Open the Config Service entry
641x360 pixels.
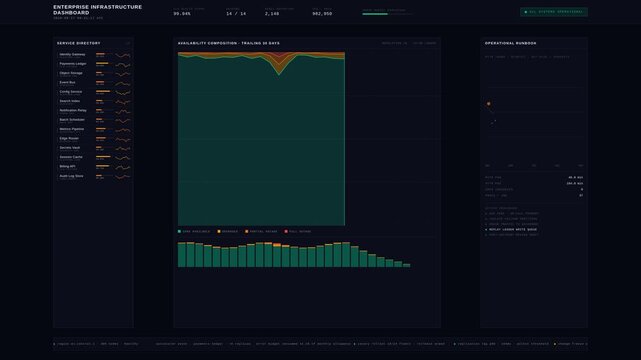(94, 93)
